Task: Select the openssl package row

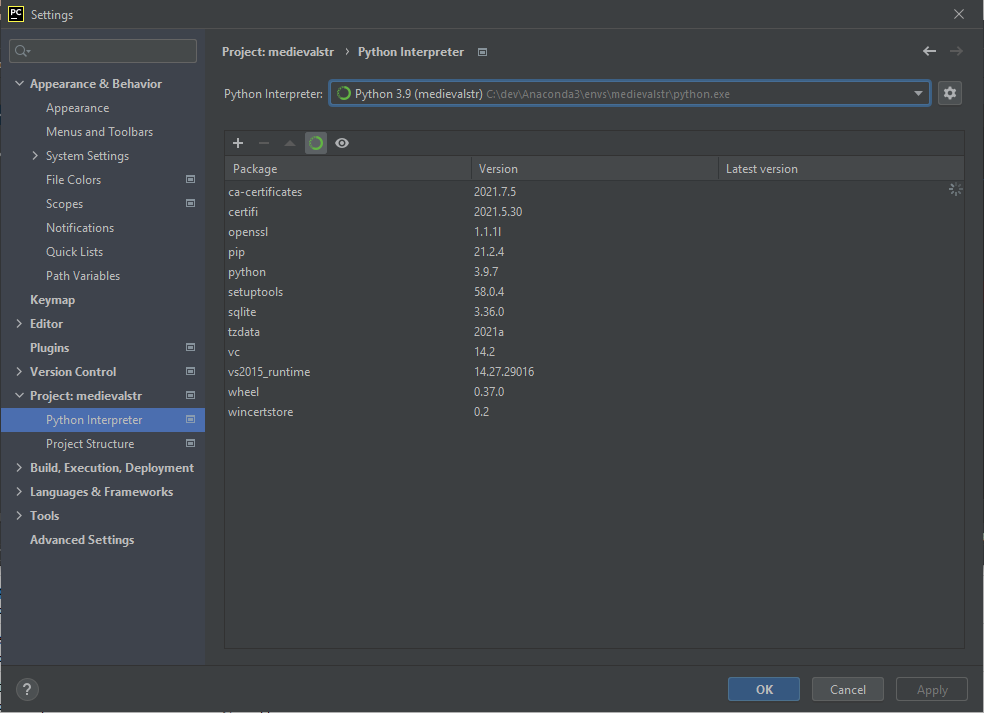Action: pos(594,232)
